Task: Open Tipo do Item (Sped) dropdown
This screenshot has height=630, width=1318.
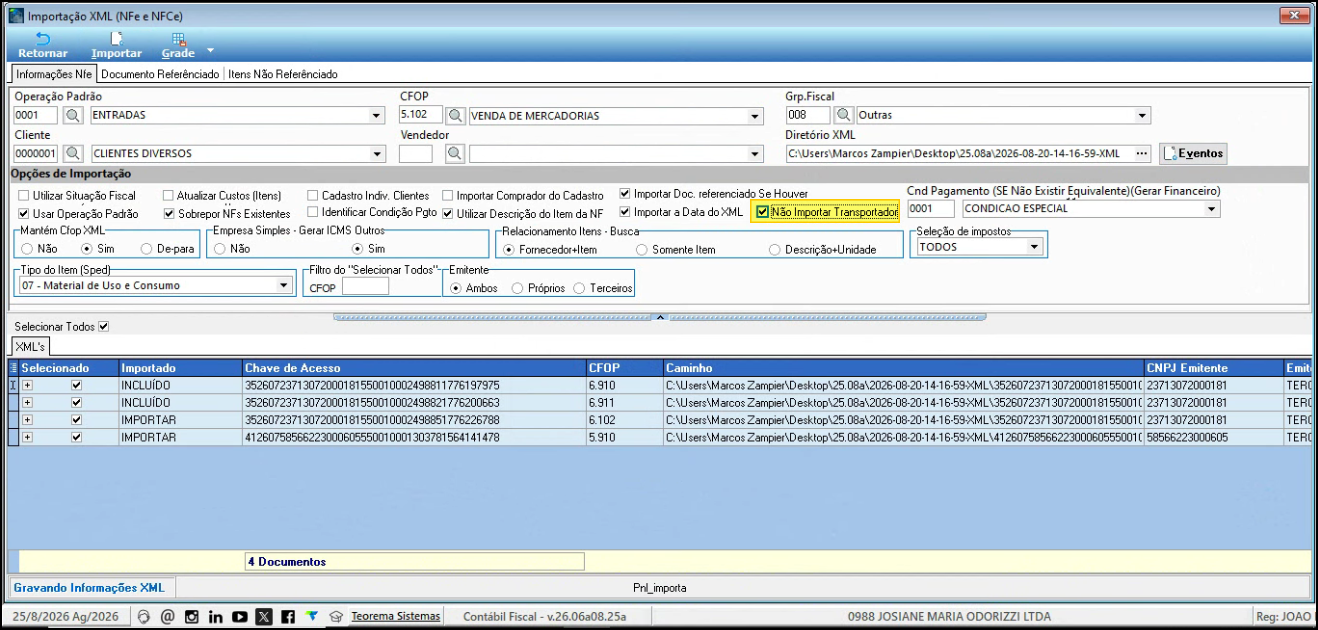Action: 283,285
